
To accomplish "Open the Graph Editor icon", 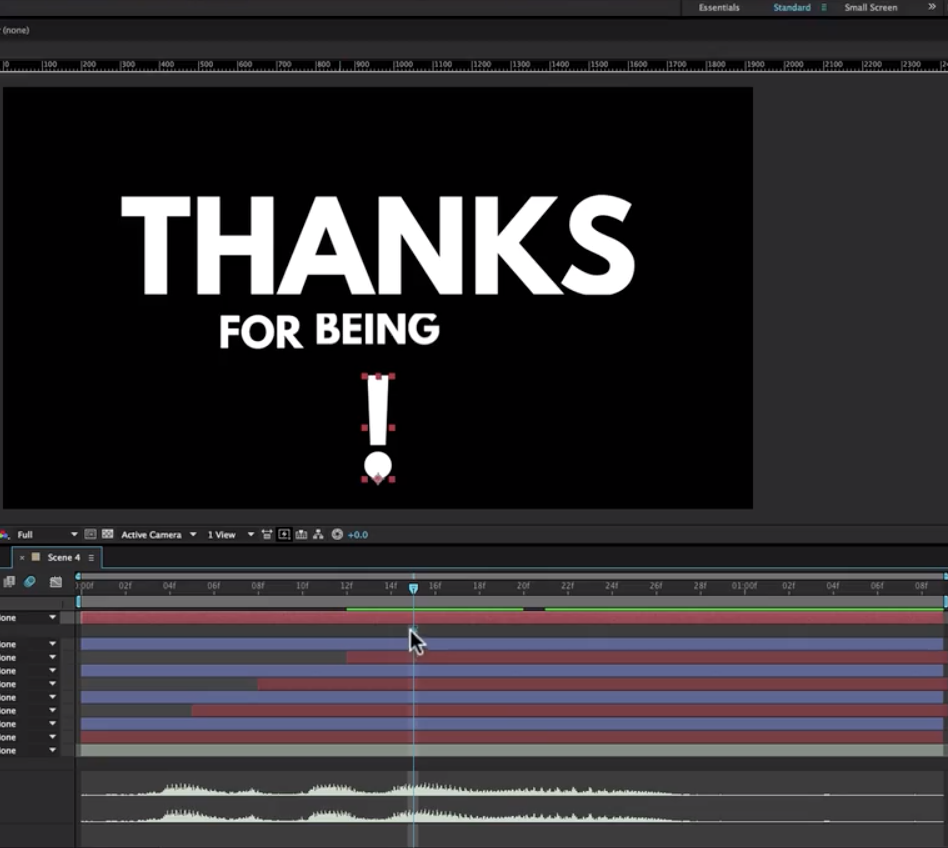I will tap(56, 582).
